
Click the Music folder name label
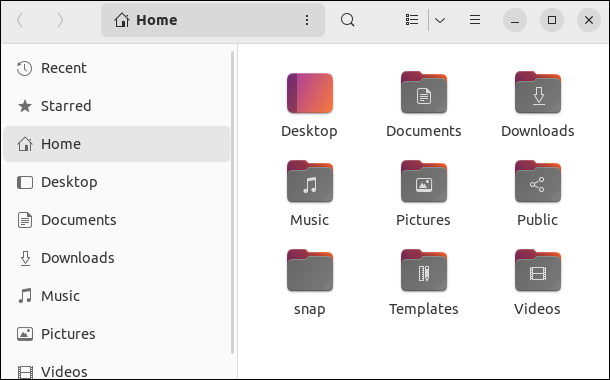click(309, 220)
